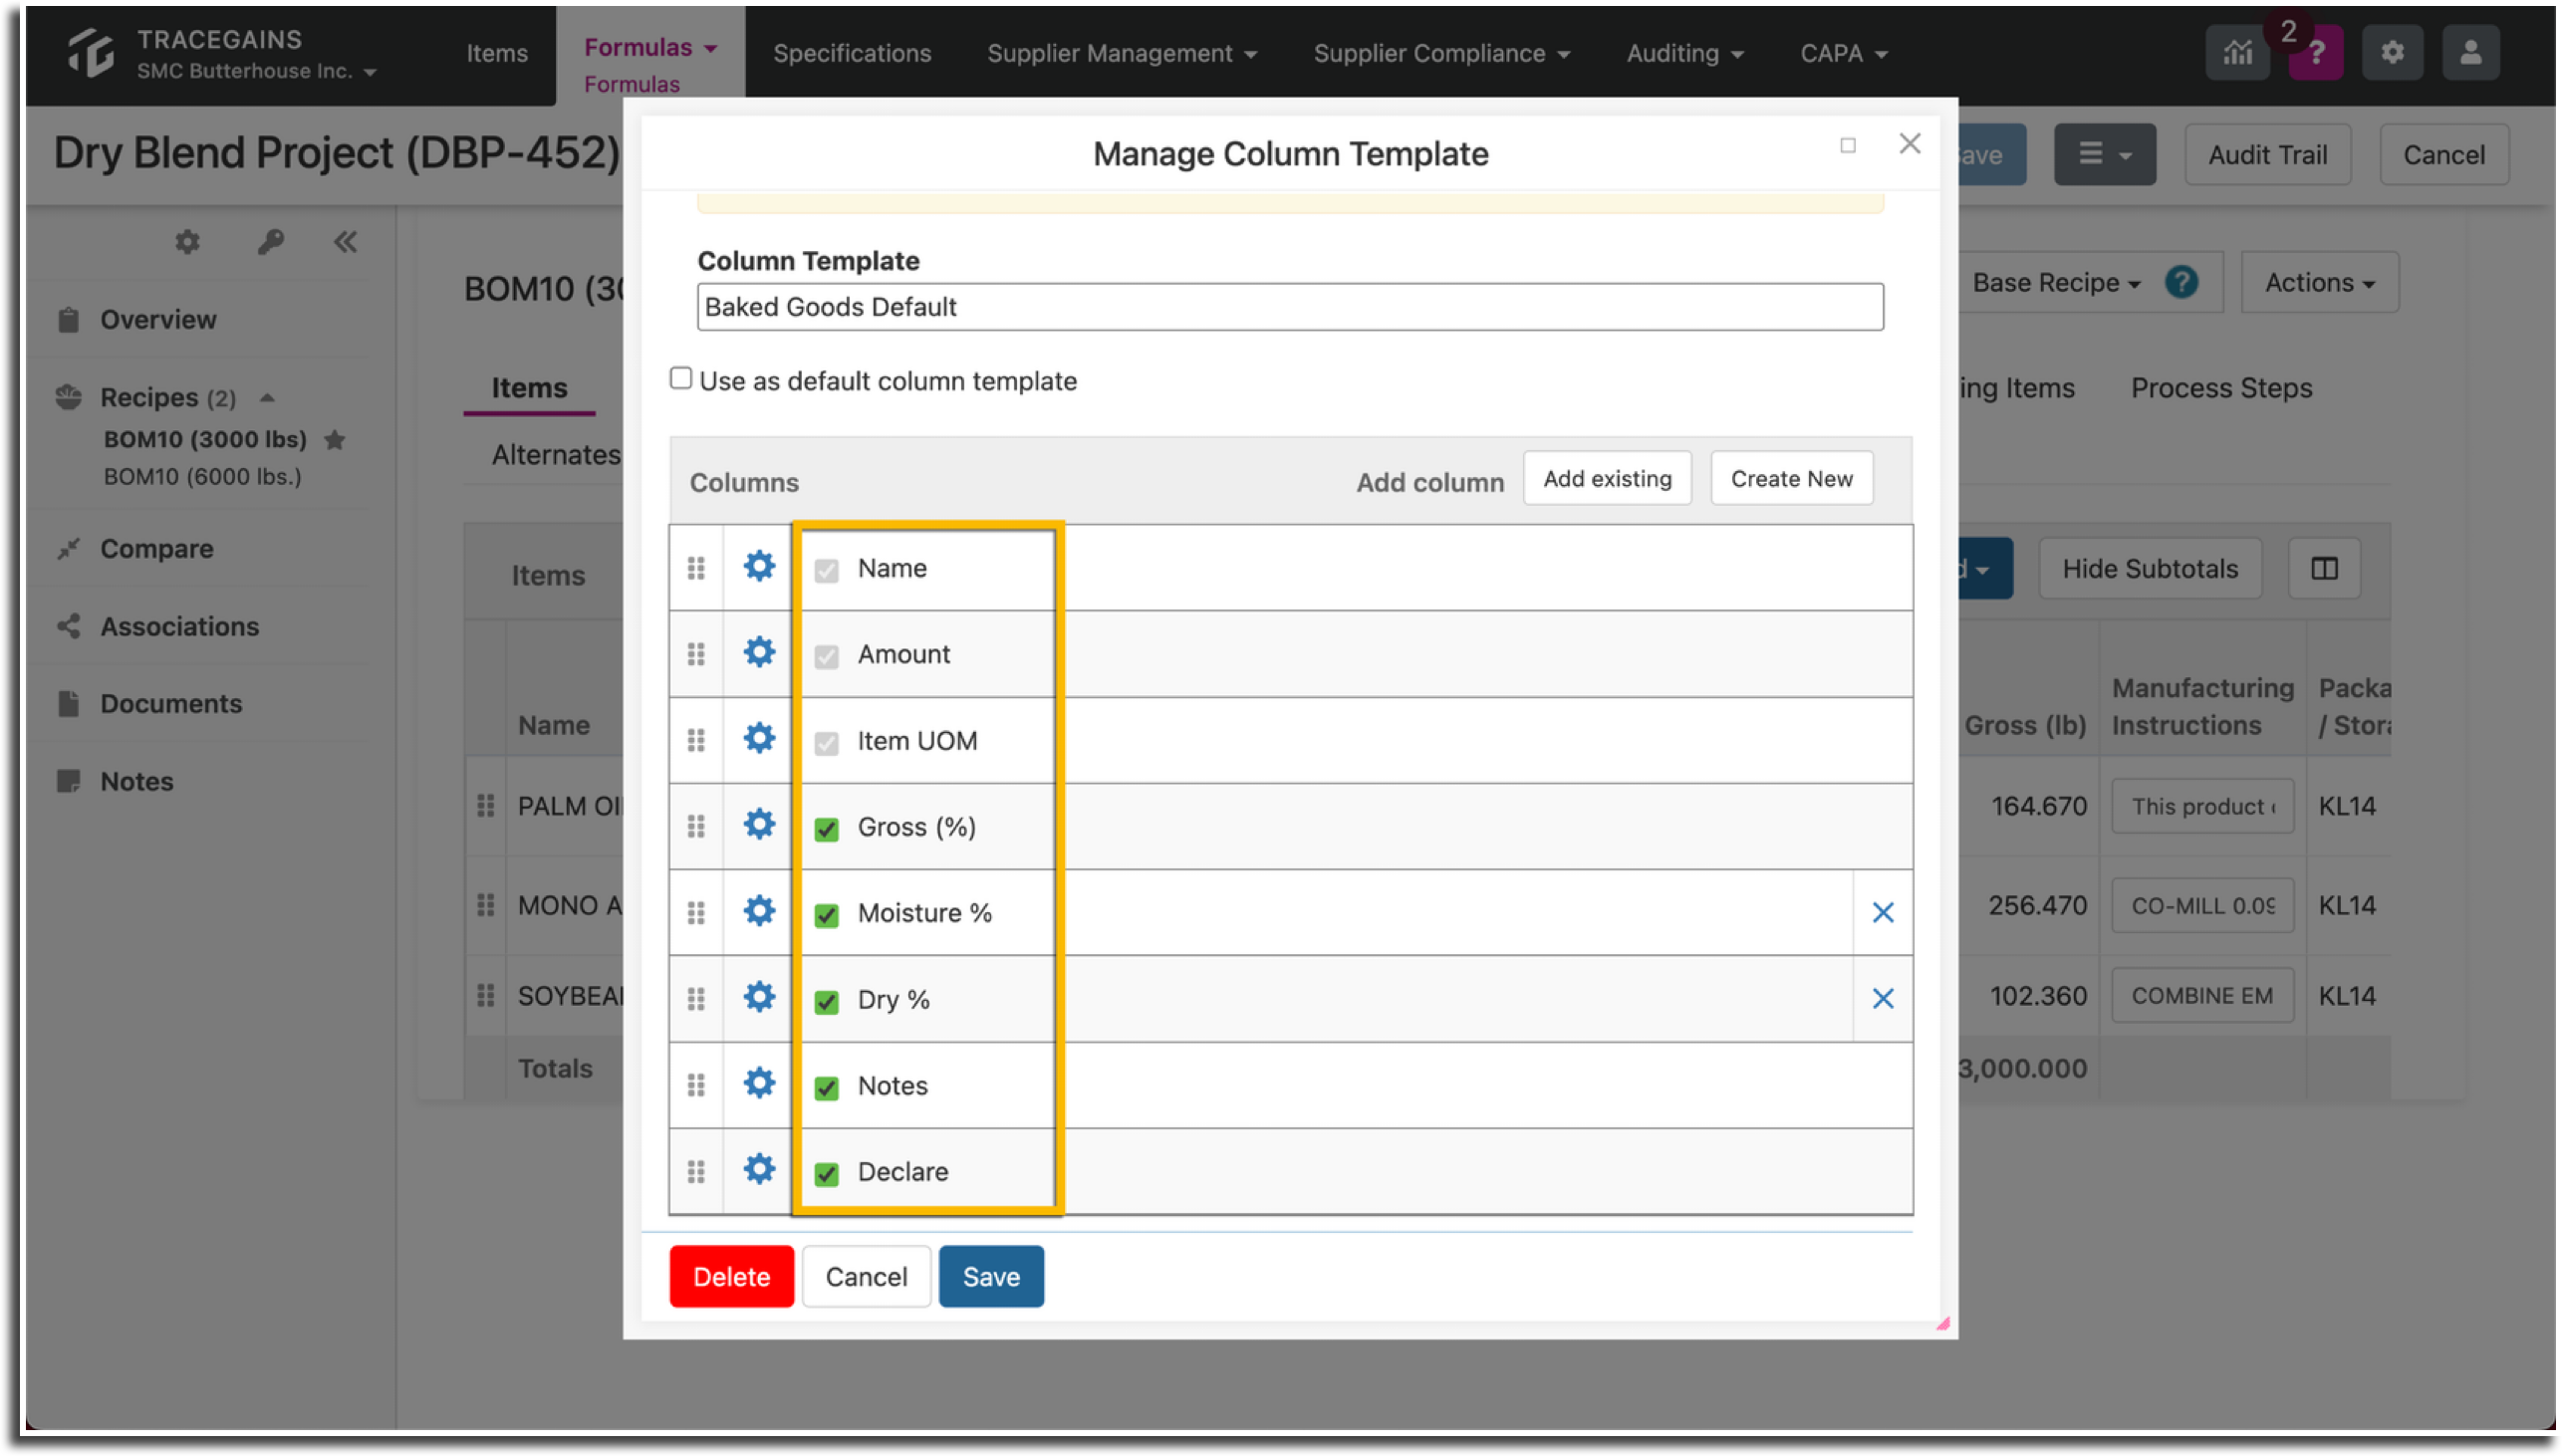
Task: Open the CAPA dropdown
Action: pos(1843,53)
